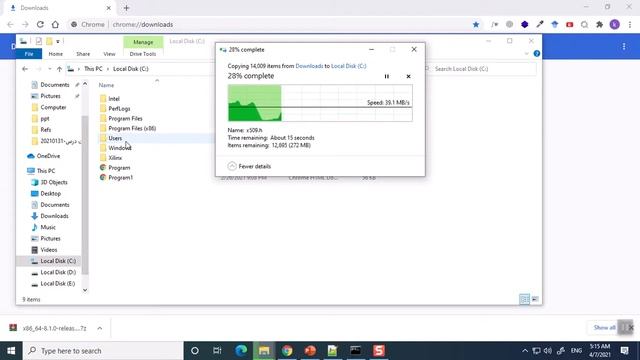This screenshot has height=360, width=640.
Task: Cancel the copy with the small X
Action: pyautogui.click(x=408, y=76)
